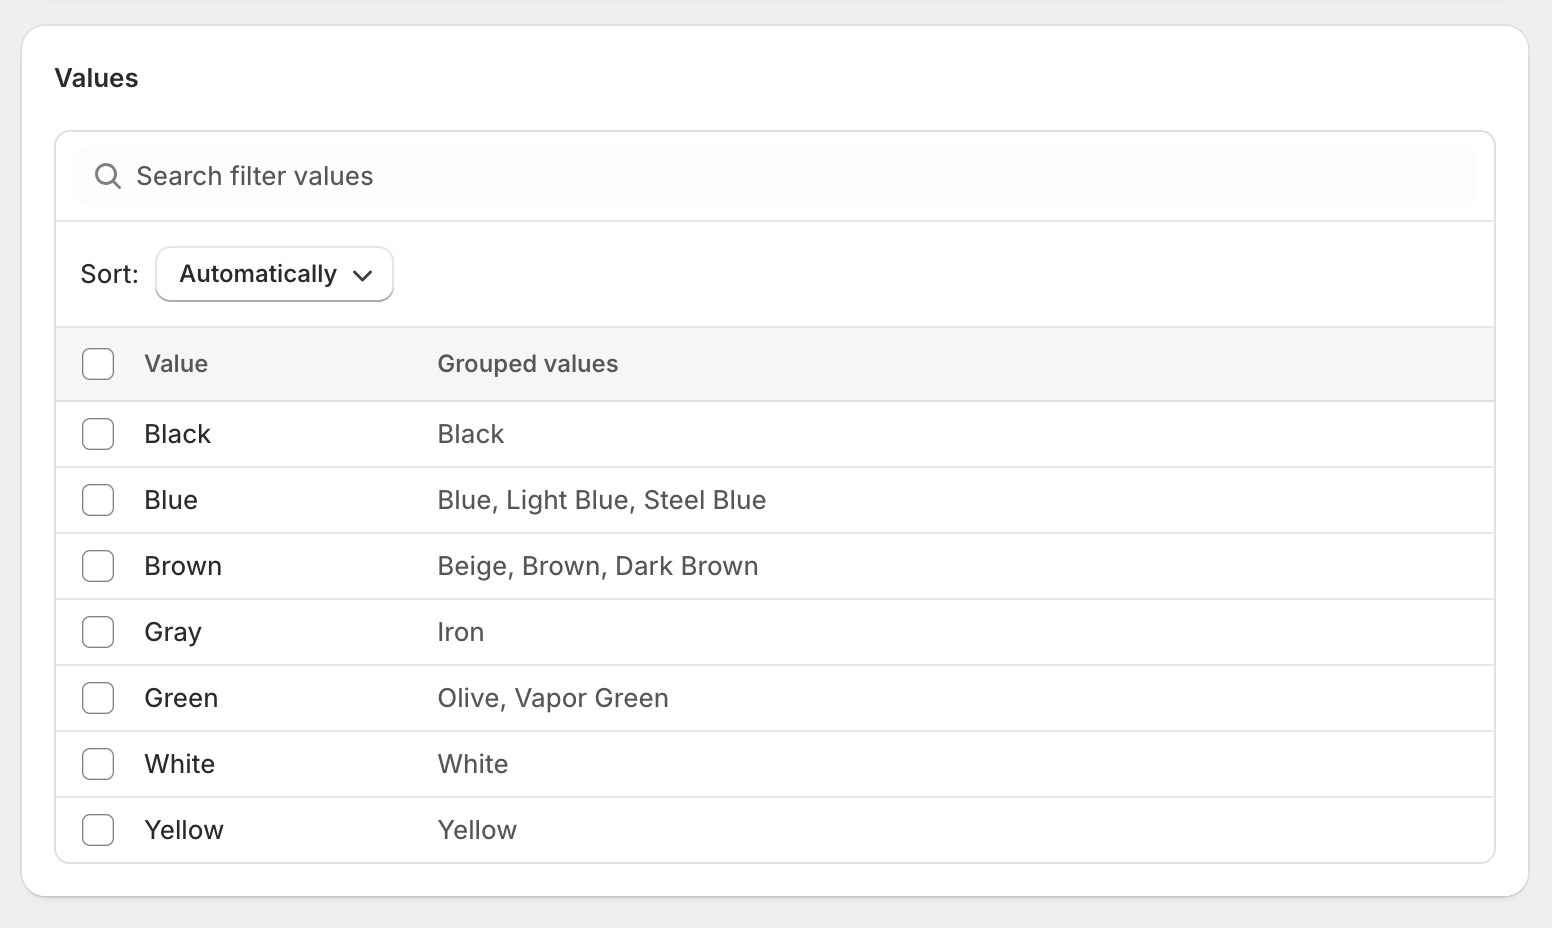Screen dimensions: 1552x928
Task: Click the Automatically dropdown chevron arrow
Action: (363, 275)
